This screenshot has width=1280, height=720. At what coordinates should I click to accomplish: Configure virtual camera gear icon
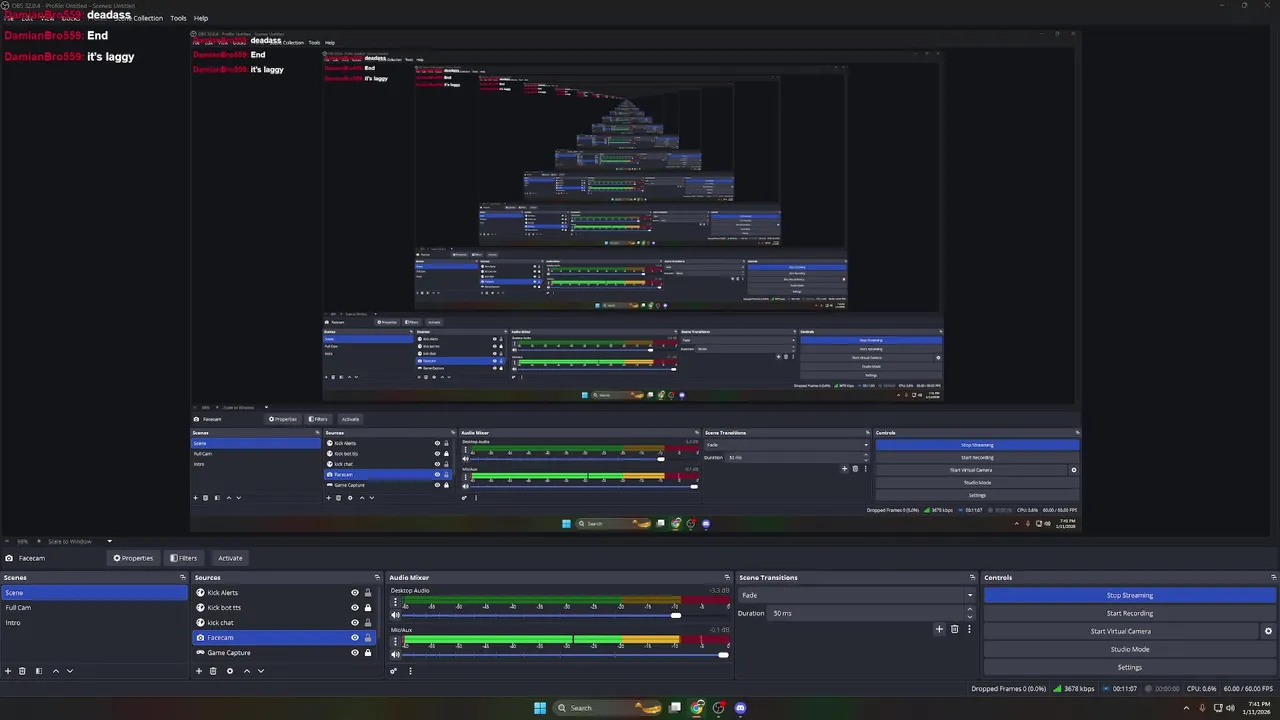[x=1268, y=631]
